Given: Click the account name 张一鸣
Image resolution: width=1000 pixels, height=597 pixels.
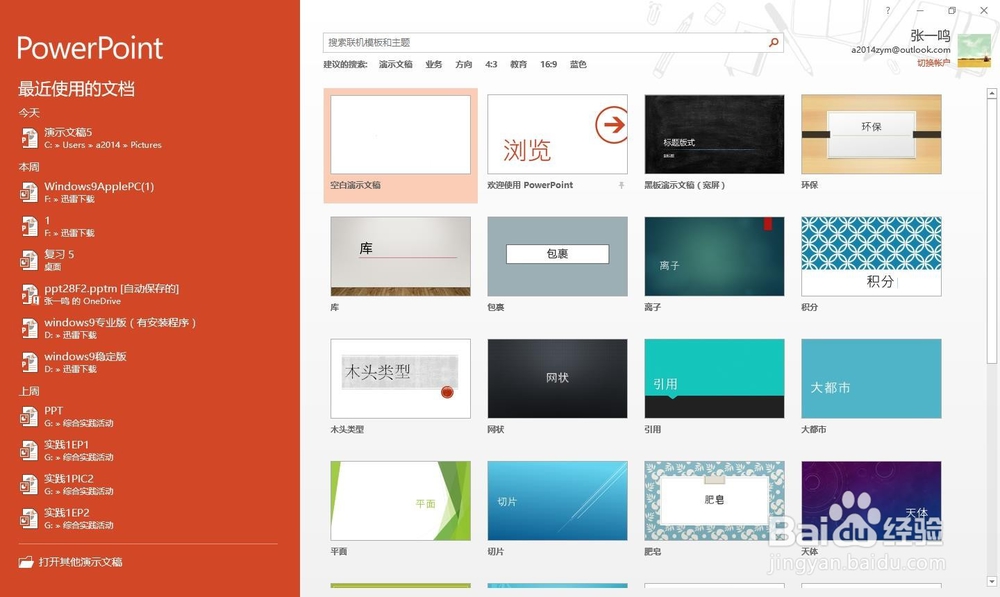Looking at the screenshot, I should (x=930, y=36).
